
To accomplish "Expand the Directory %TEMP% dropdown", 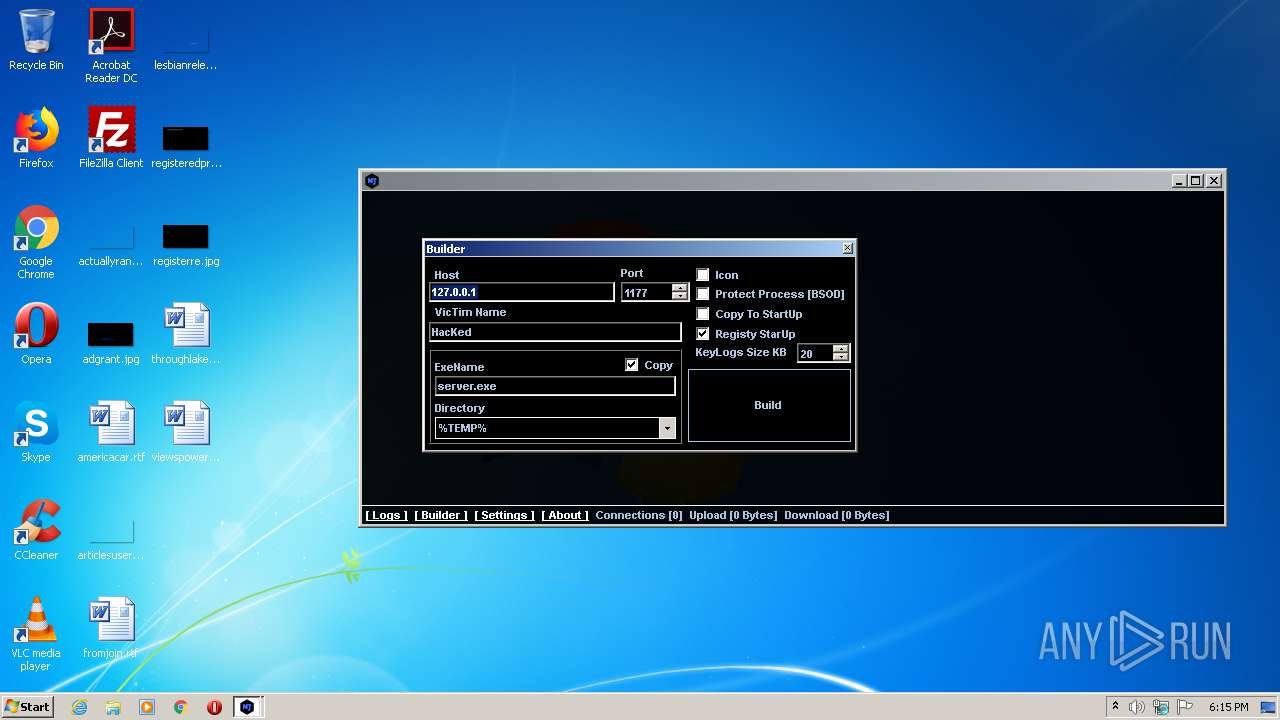I will pos(667,428).
